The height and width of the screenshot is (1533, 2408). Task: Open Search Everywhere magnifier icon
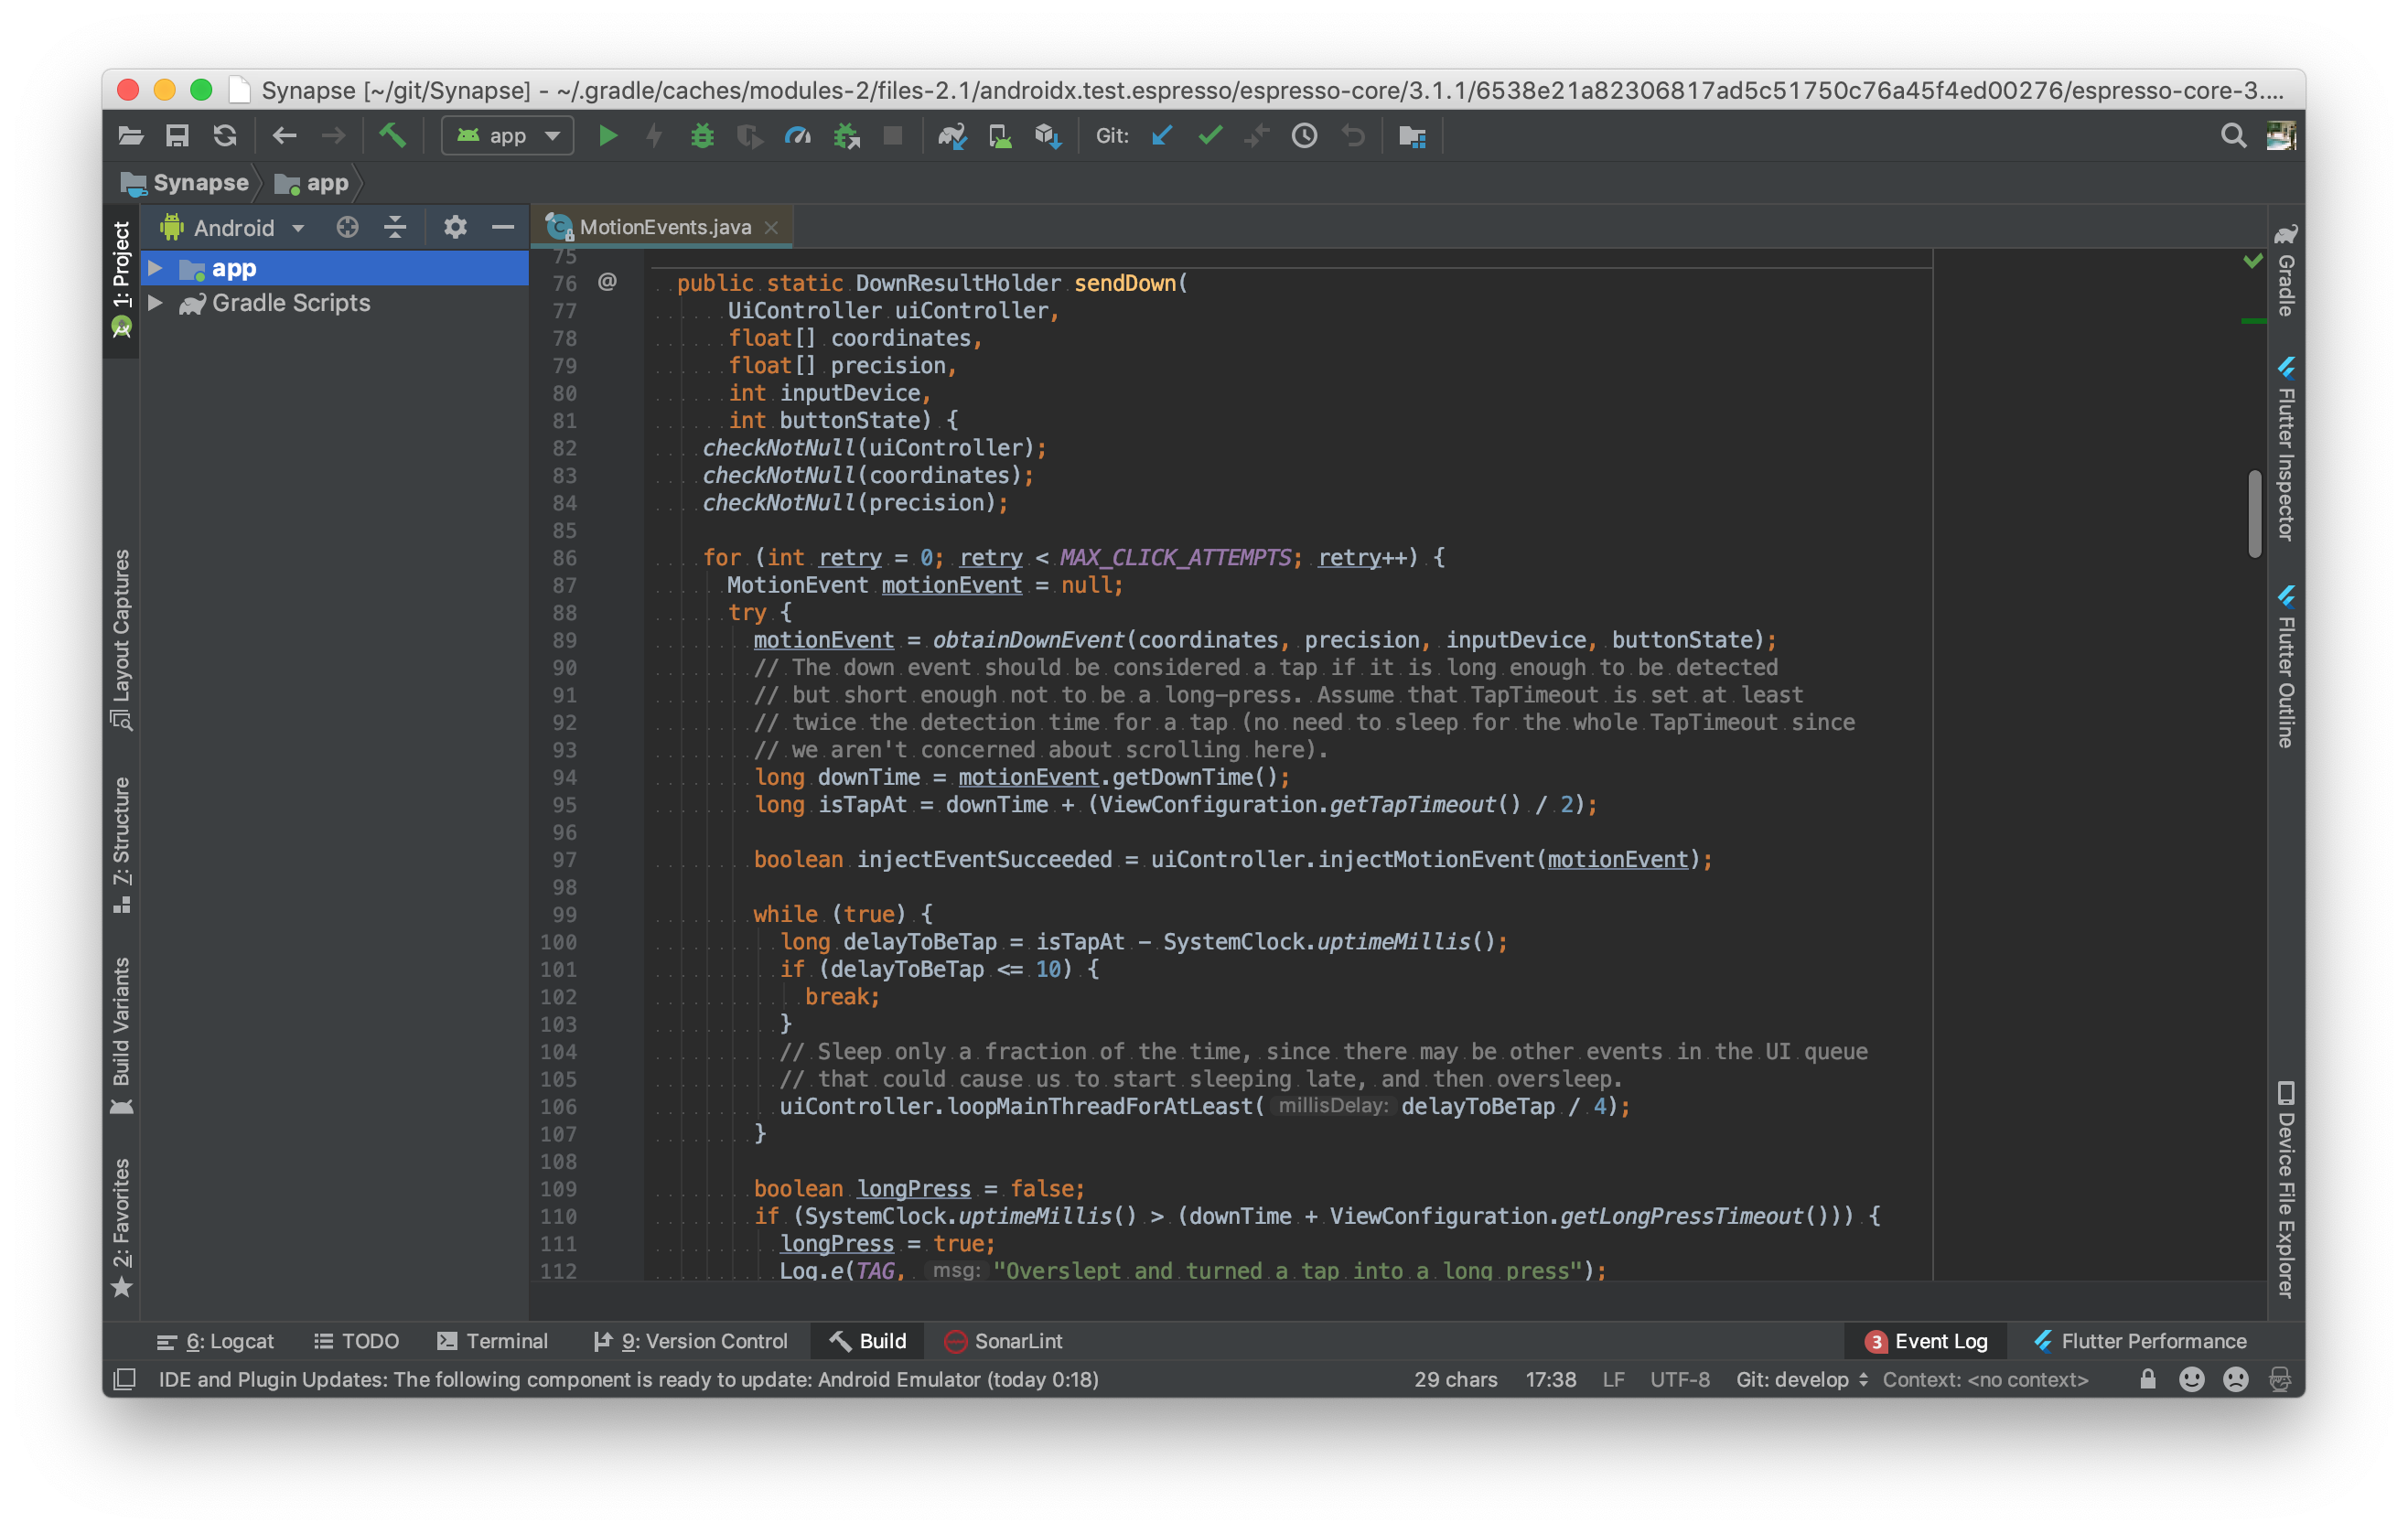pyautogui.click(x=2232, y=136)
